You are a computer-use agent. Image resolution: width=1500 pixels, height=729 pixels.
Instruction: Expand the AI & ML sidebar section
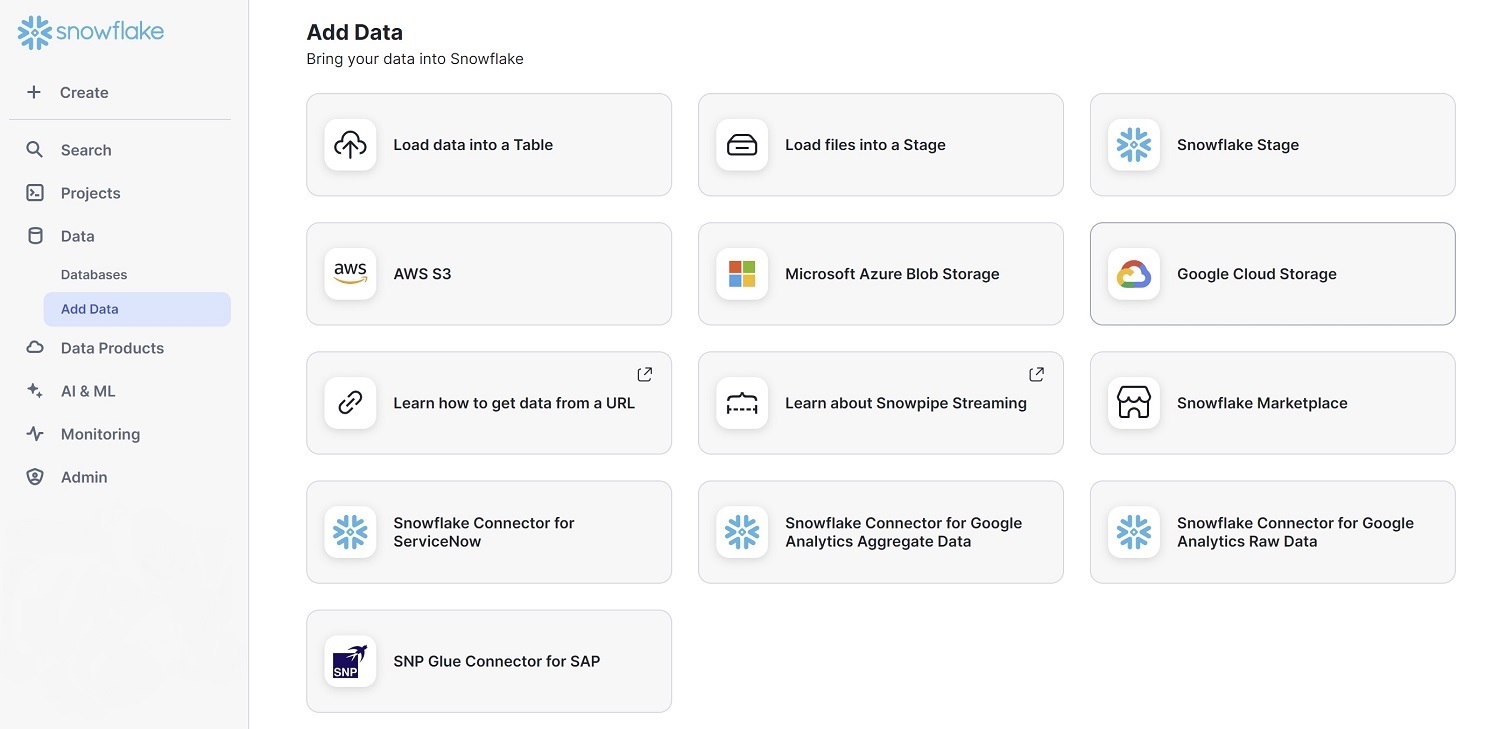coord(88,391)
